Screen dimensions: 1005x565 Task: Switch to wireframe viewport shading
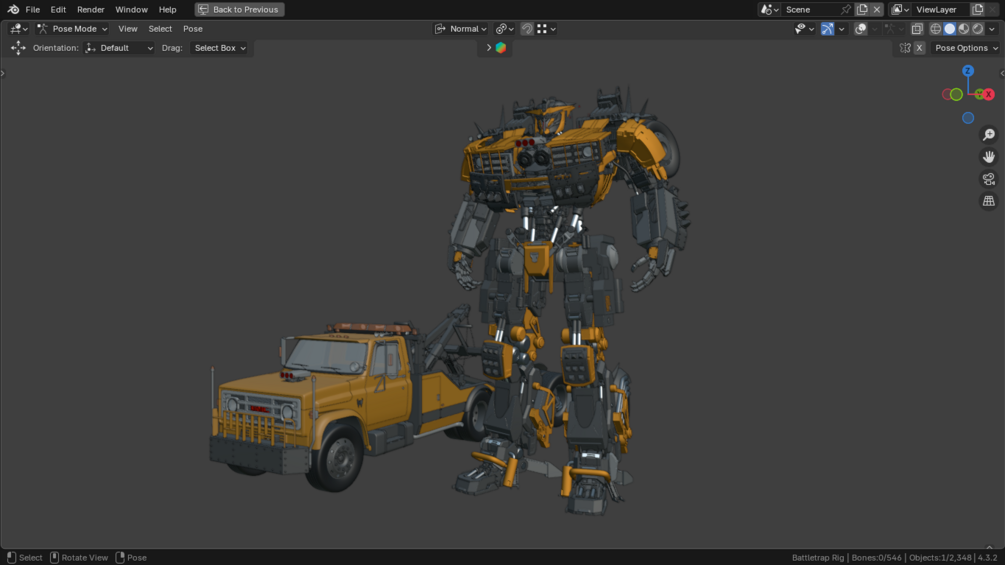pos(936,29)
